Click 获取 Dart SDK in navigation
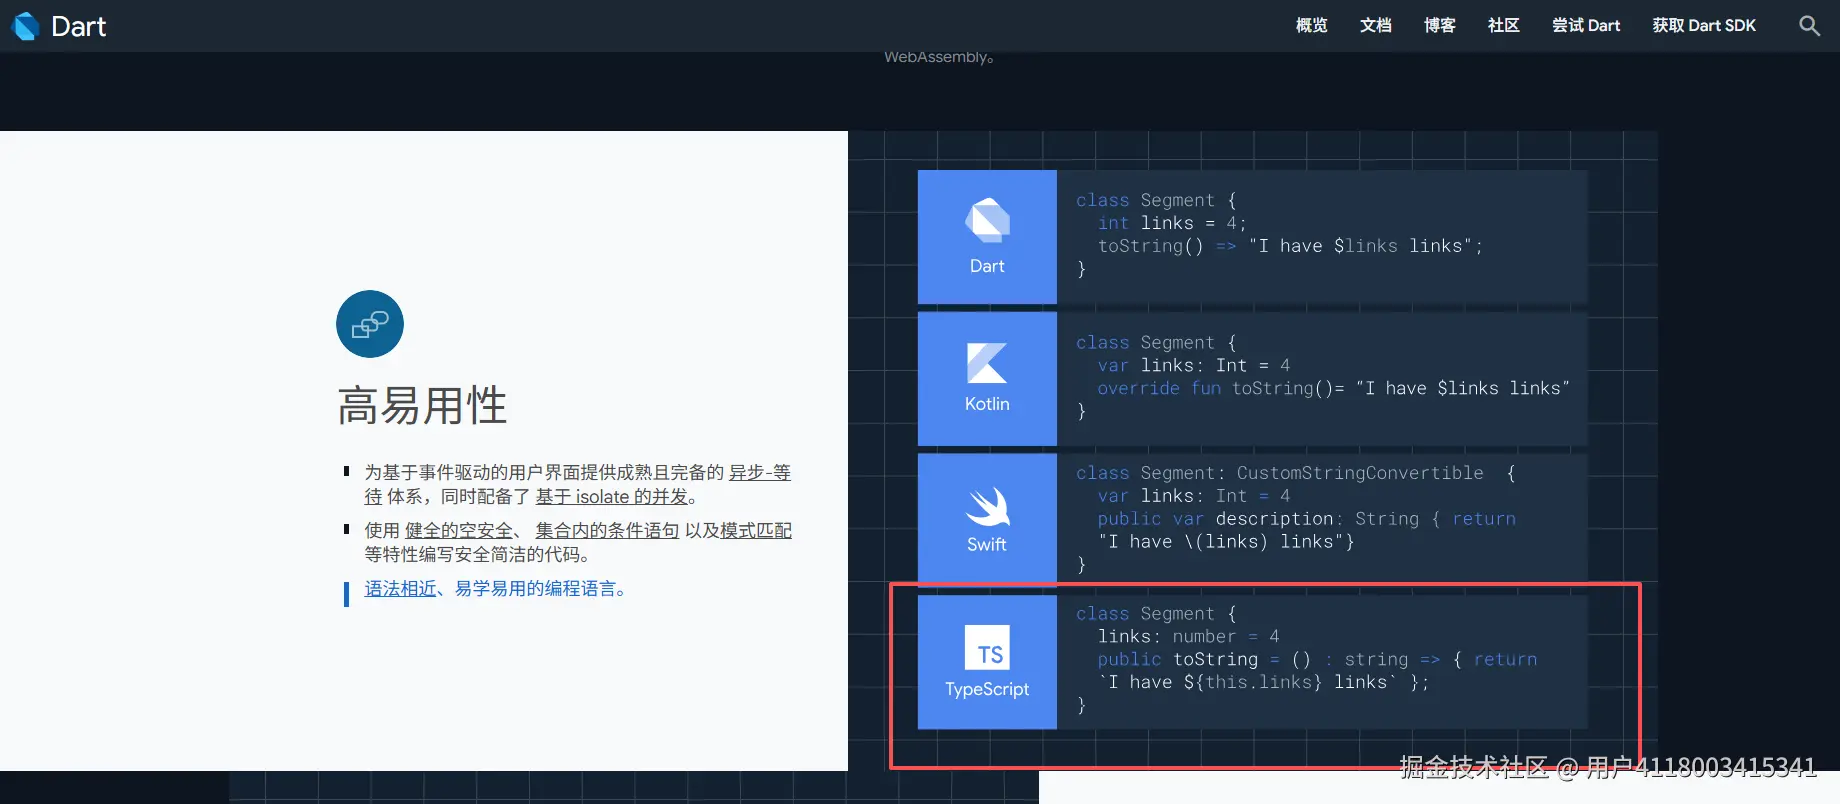The image size is (1840, 804). point(1704,26)
